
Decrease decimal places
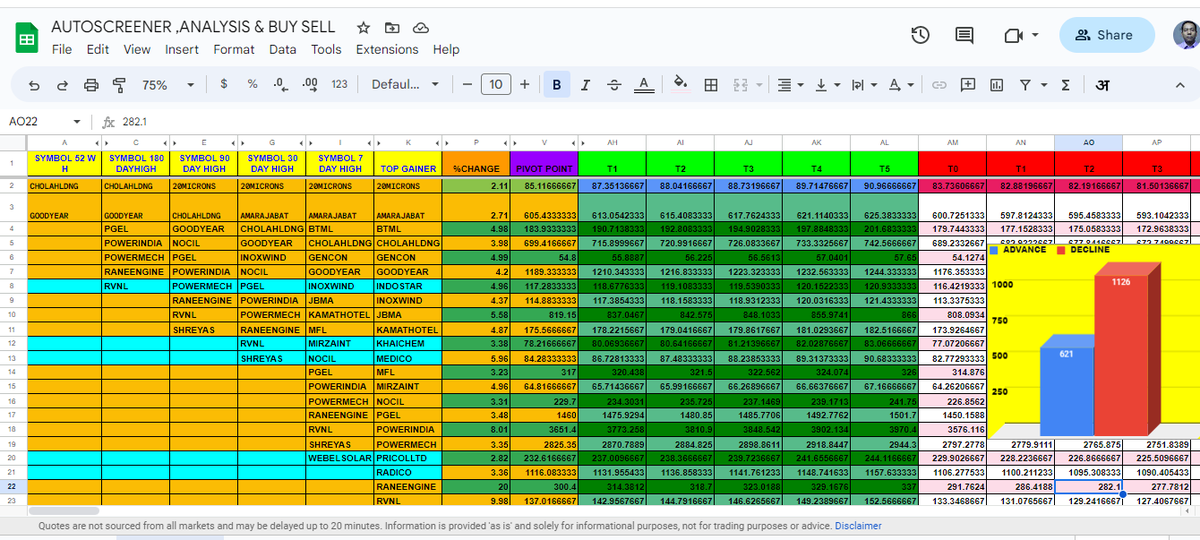(x=281, y=85)
